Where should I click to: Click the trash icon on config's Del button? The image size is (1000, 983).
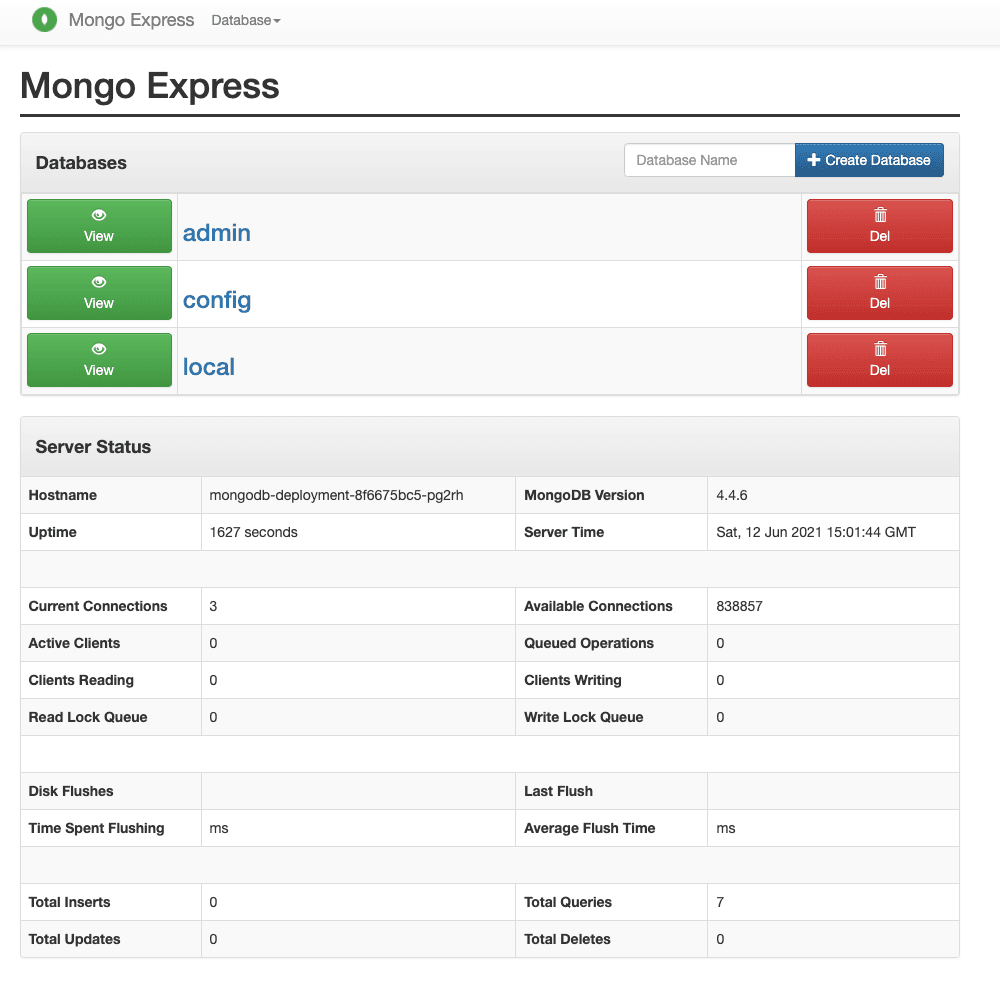coord(879,281)
